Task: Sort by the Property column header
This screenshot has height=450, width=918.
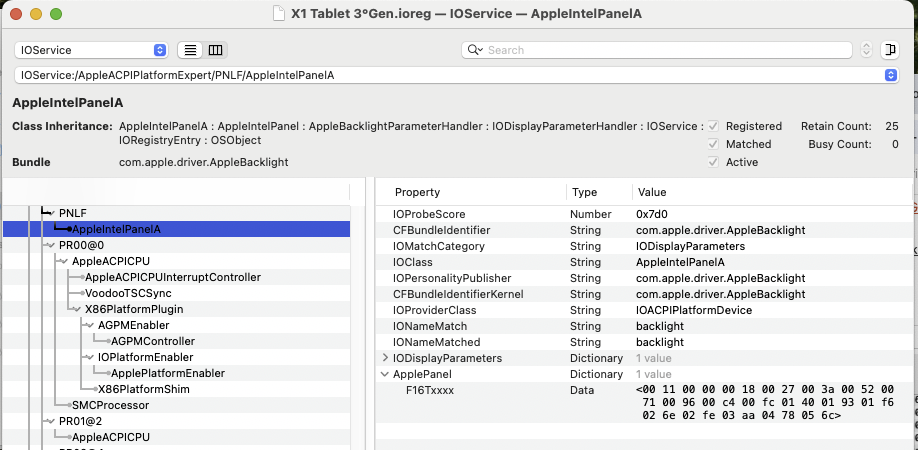Action: coord(417,193)
